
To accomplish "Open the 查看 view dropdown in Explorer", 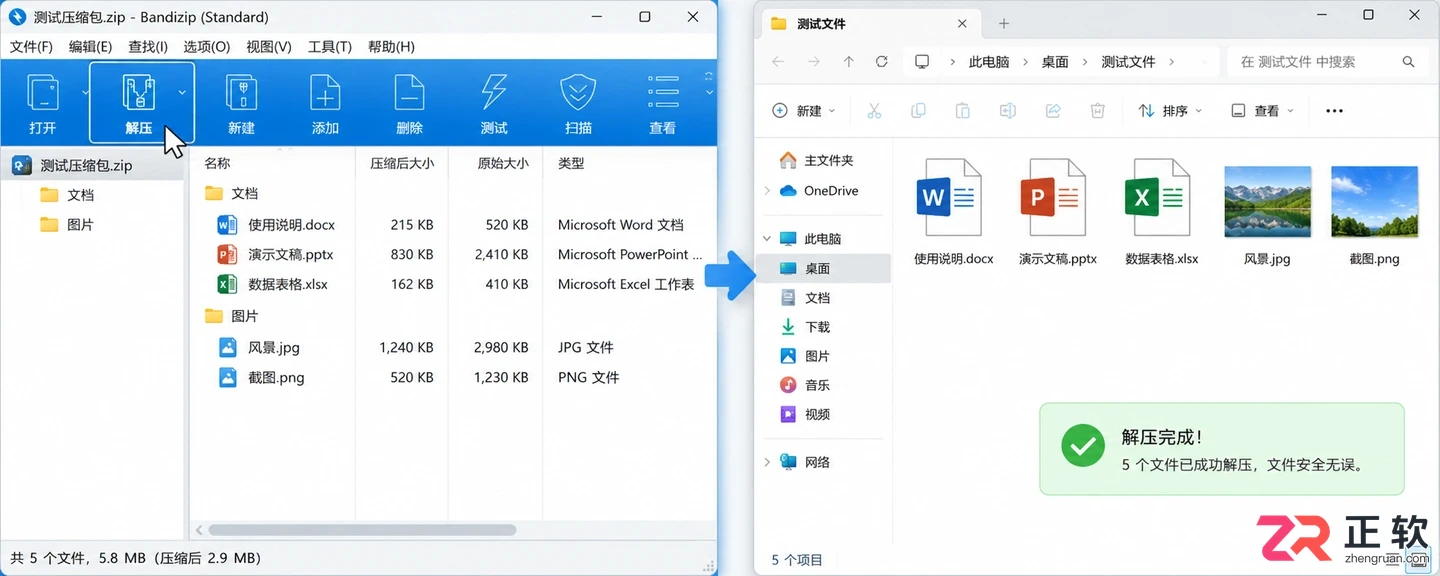I will [x=1262, y=111].
